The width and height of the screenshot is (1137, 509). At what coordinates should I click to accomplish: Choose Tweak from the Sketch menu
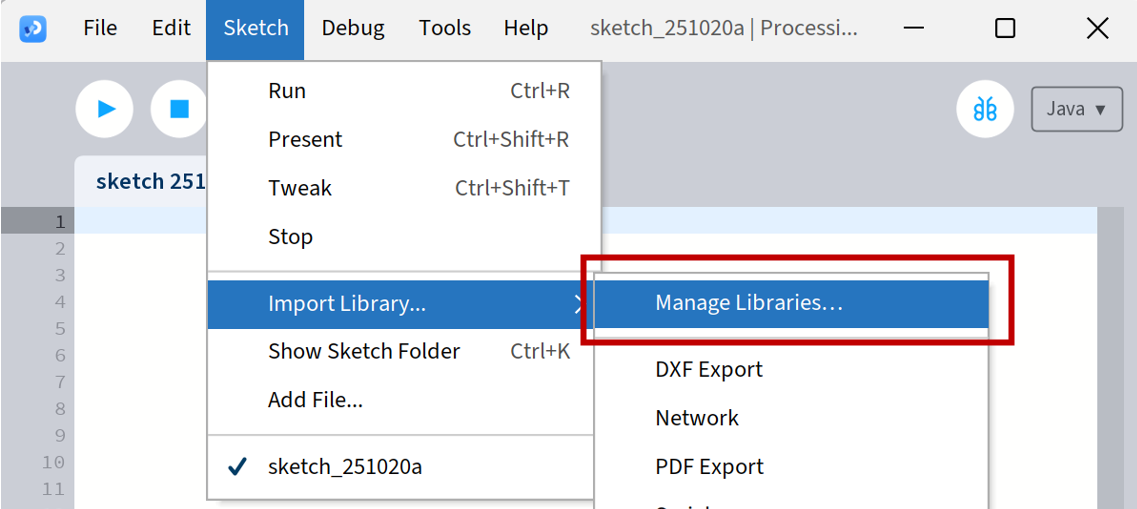[x=299, y=188]
